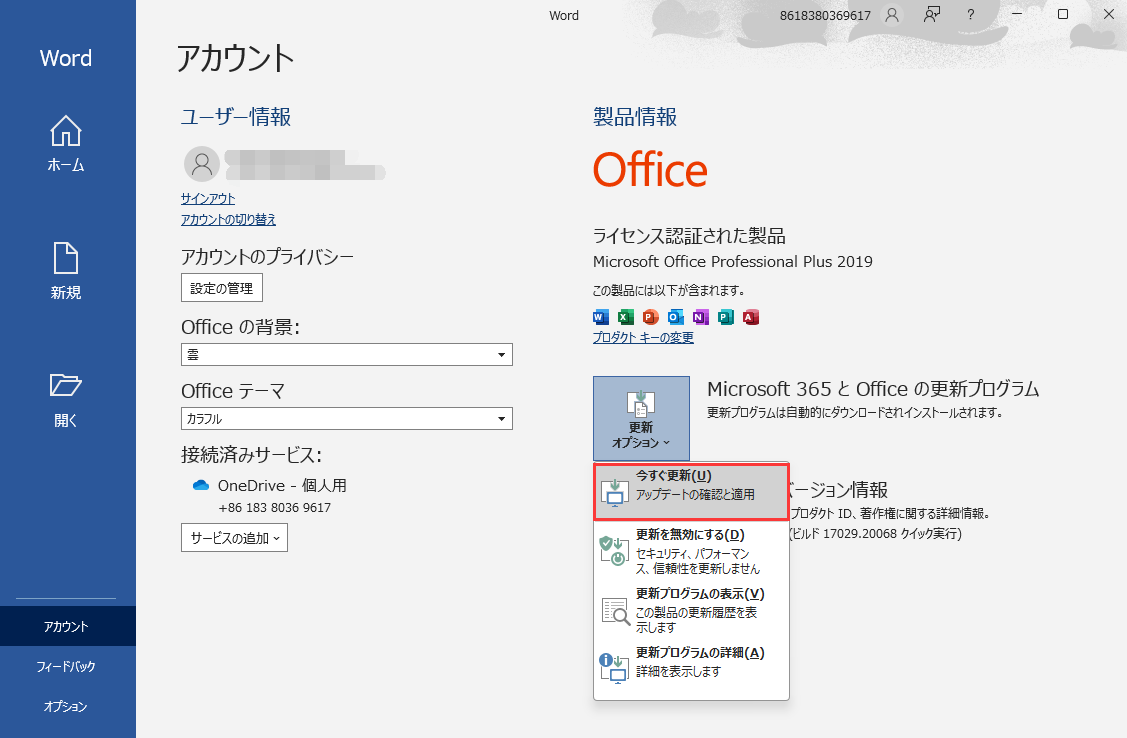This screenshot has height=738, width=1127.
Task: Select 更新を無効にする(D) menu item
Action: (x=691, y=551)
